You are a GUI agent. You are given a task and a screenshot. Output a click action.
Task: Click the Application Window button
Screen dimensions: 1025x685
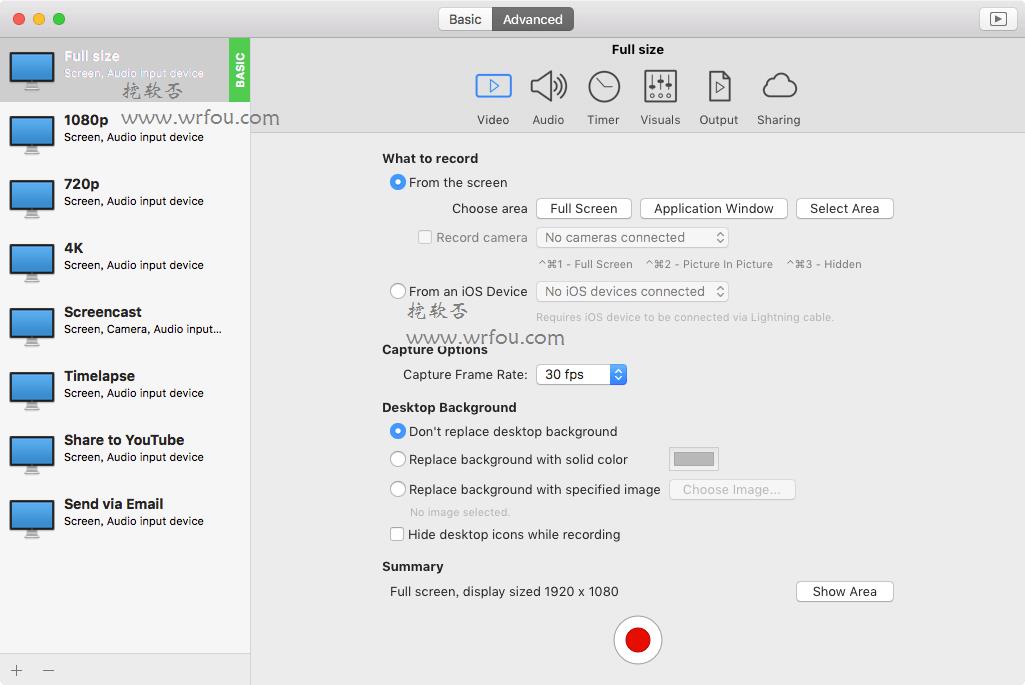coord(713,209)
